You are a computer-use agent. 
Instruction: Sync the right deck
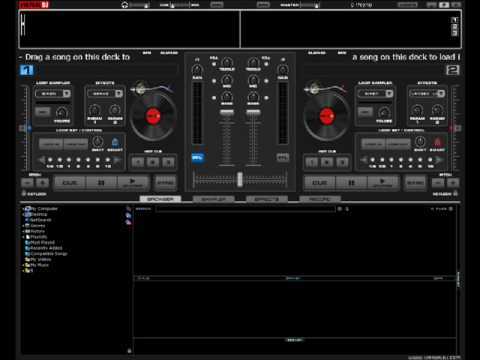point(415,183)
